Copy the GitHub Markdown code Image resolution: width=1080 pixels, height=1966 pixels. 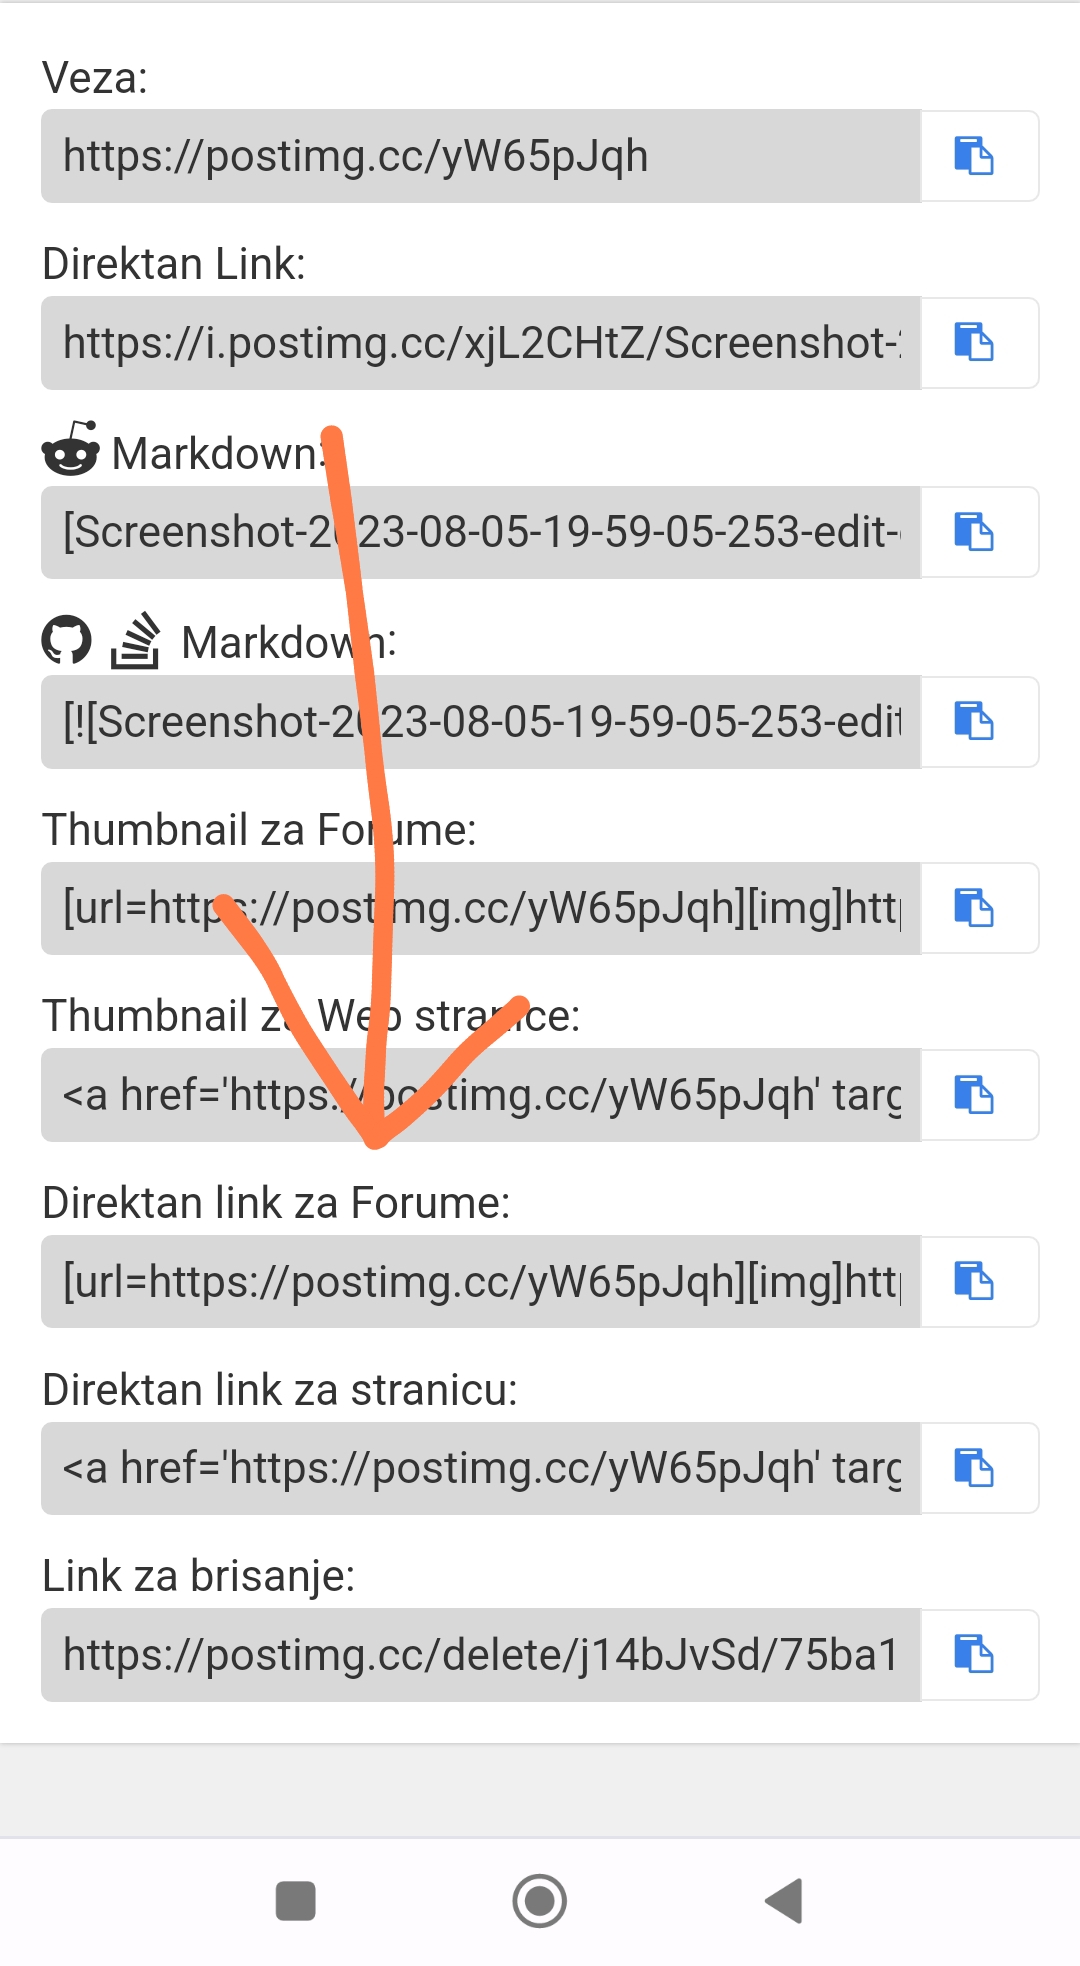point(979,722)
